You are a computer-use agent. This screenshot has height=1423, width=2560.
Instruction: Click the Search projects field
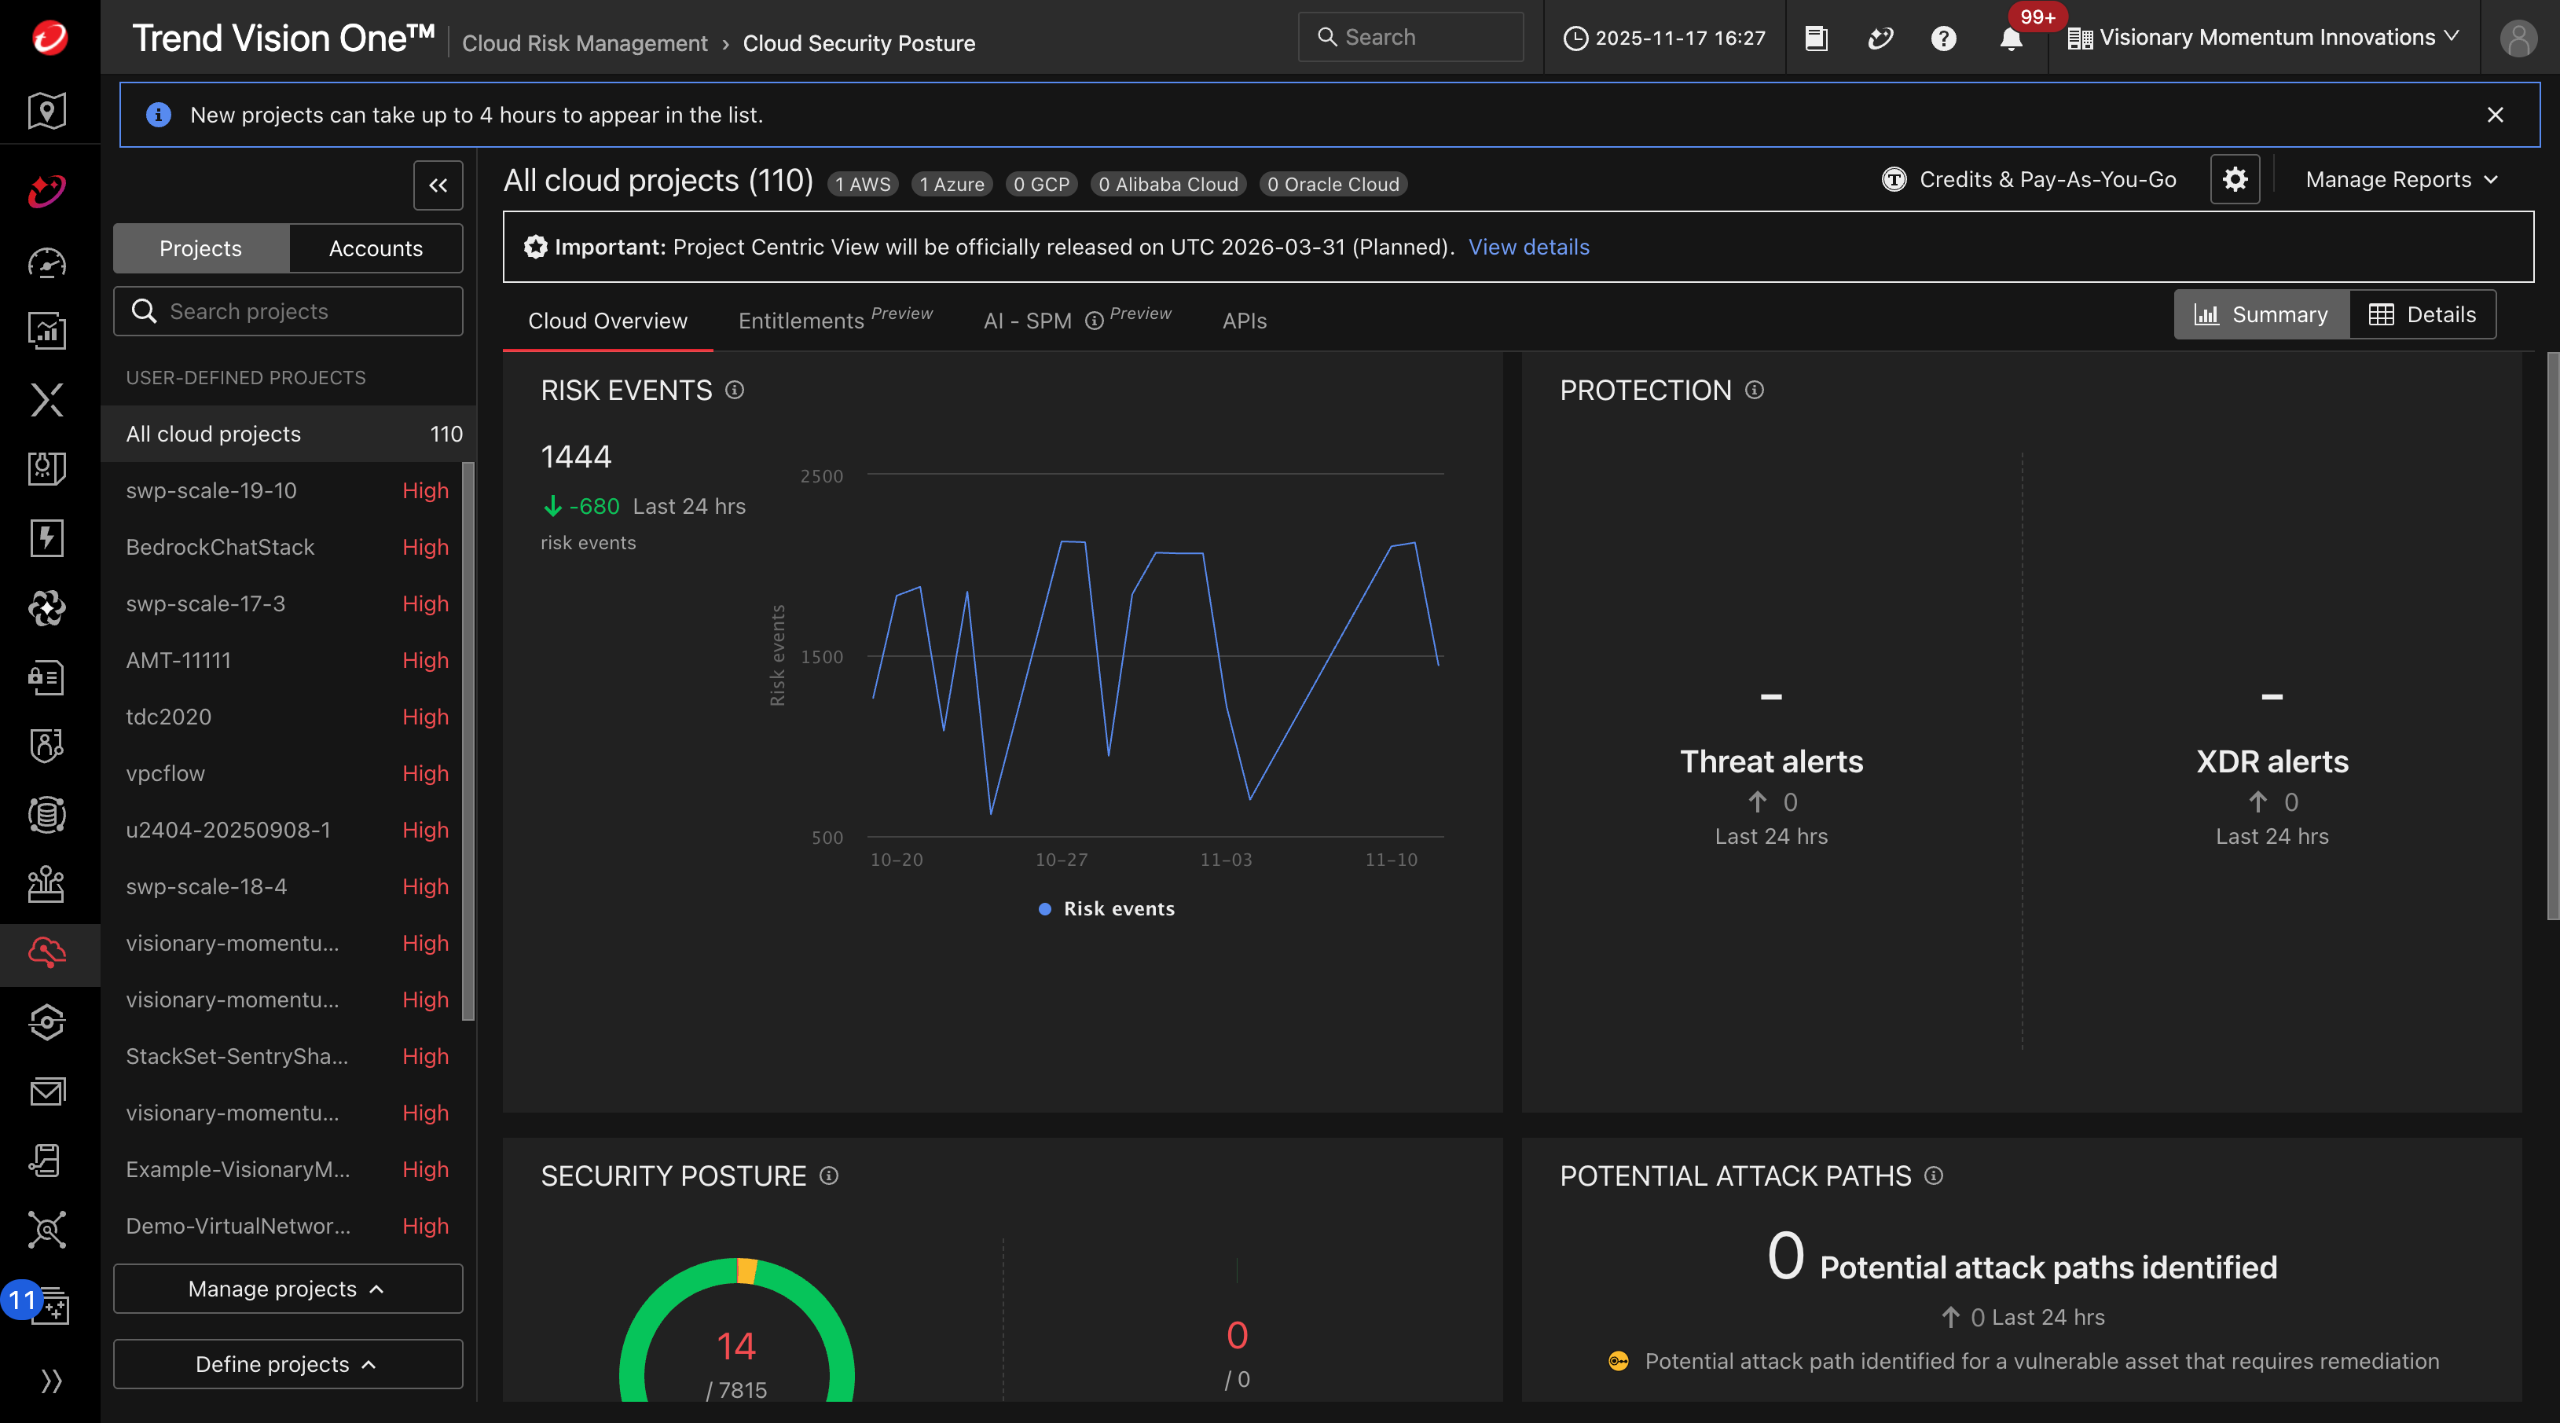pyautogui.click(x=288, y=311)
